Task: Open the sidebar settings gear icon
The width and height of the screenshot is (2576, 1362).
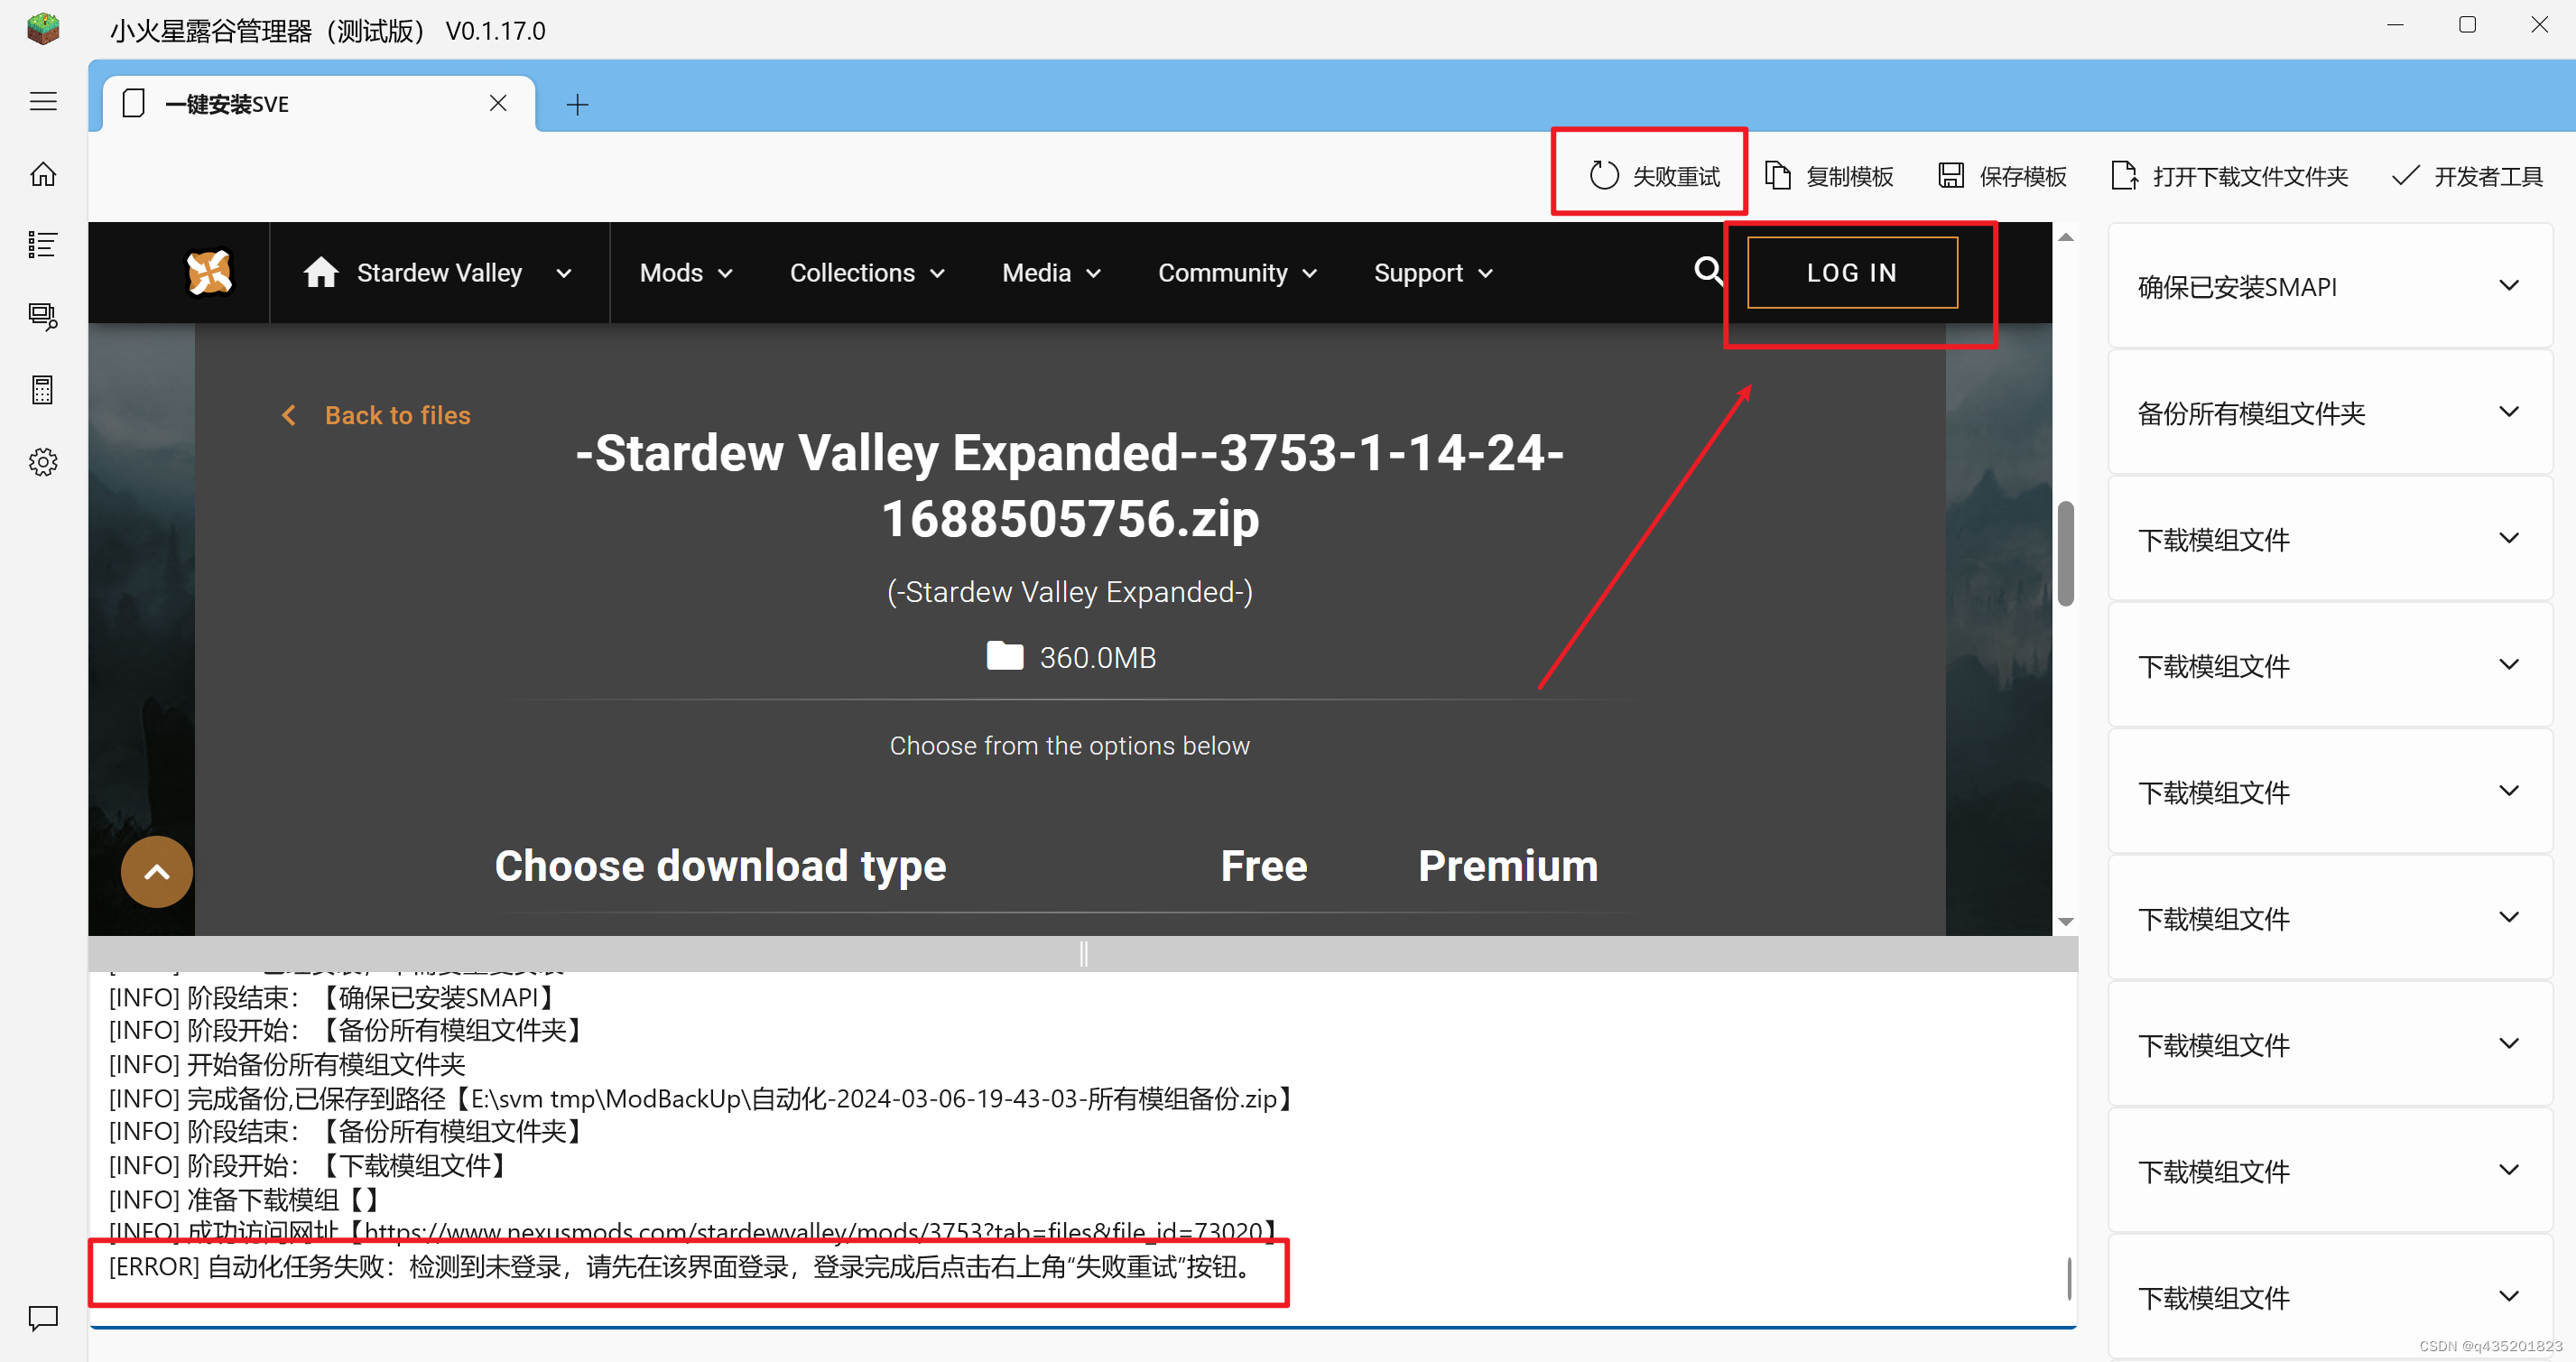Action: tap(43, 462)
